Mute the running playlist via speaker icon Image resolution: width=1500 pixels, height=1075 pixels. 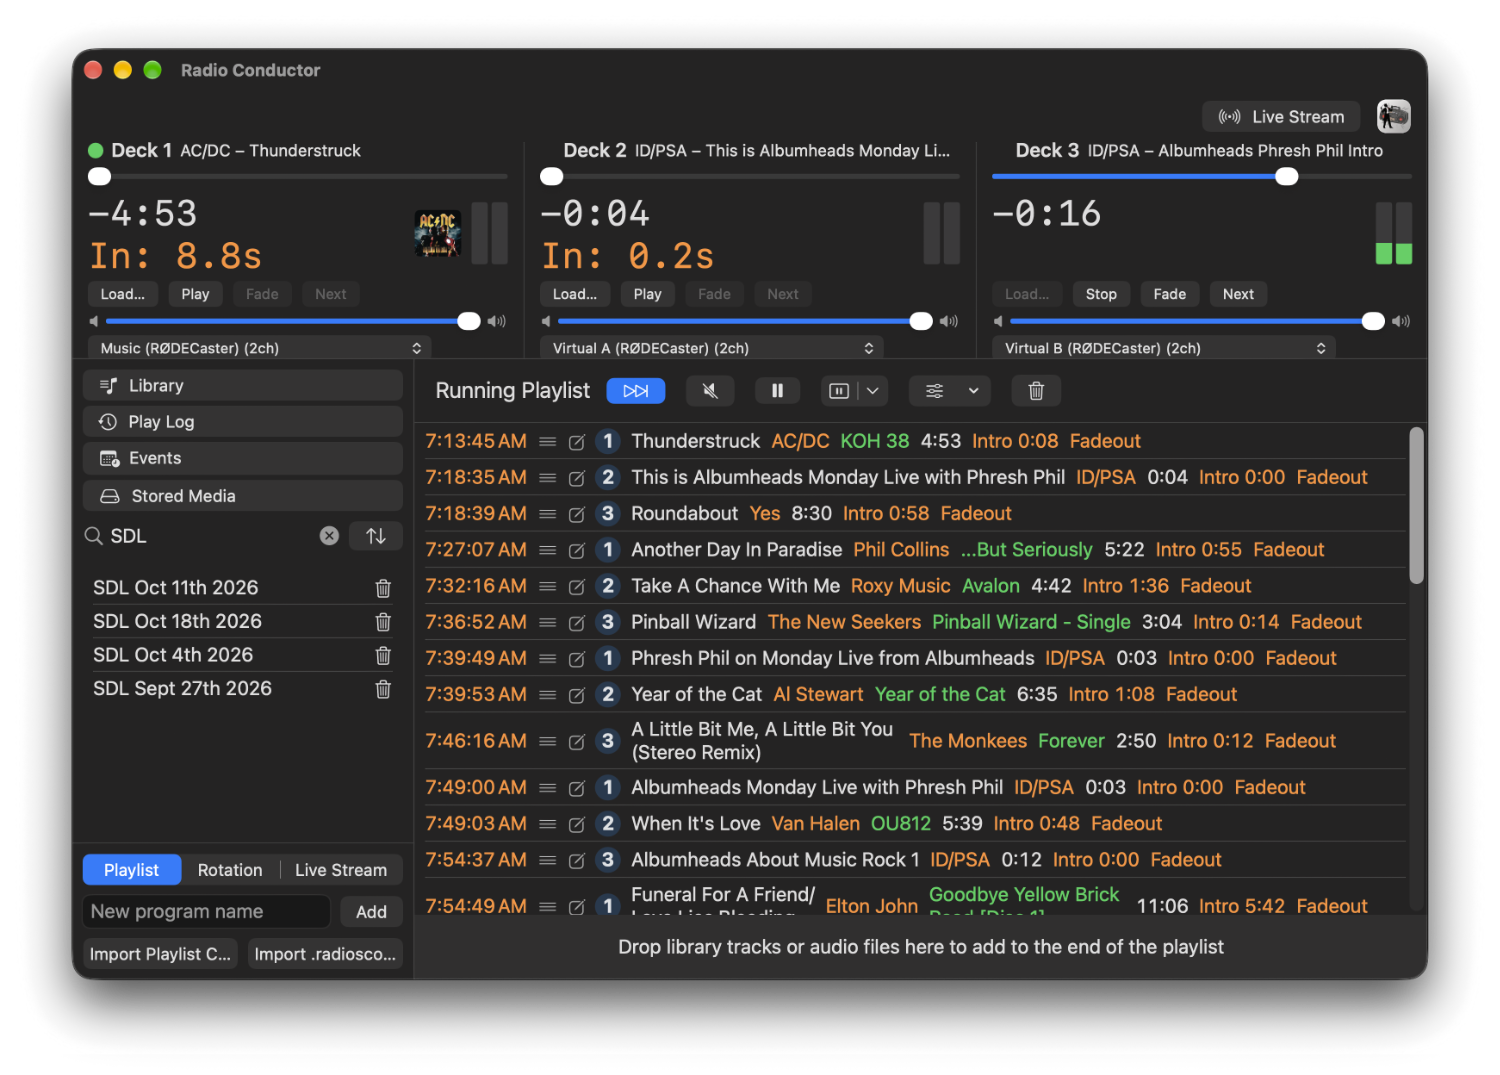[710, 391]
